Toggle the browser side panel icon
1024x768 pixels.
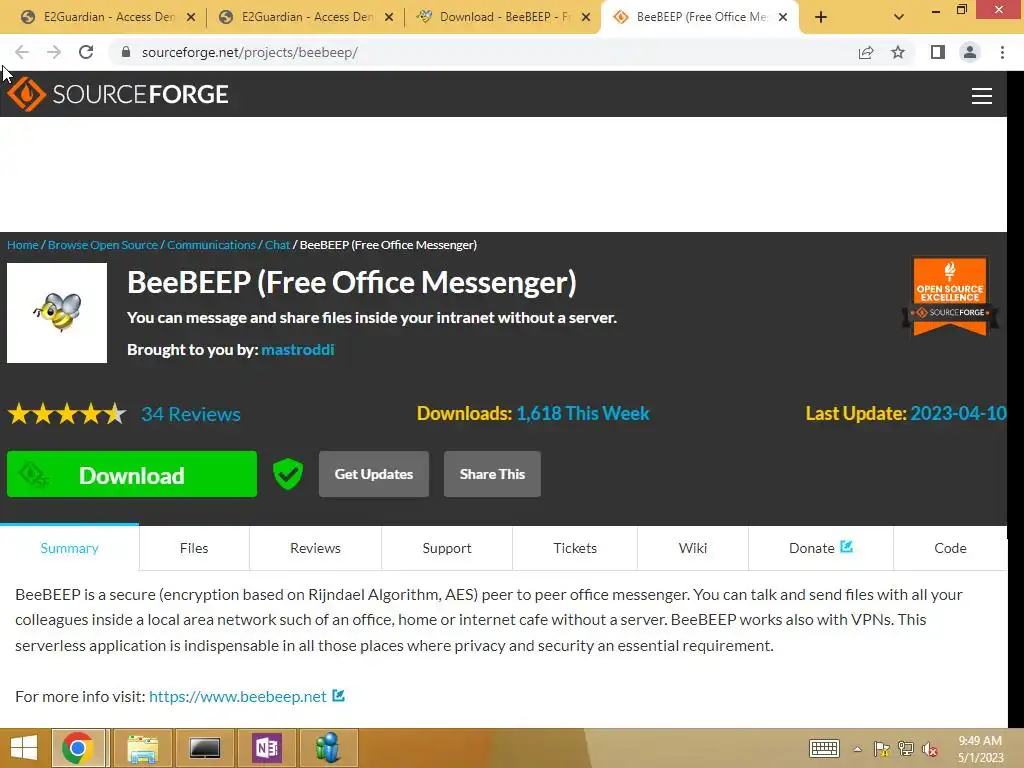click(x=938, y=52)
